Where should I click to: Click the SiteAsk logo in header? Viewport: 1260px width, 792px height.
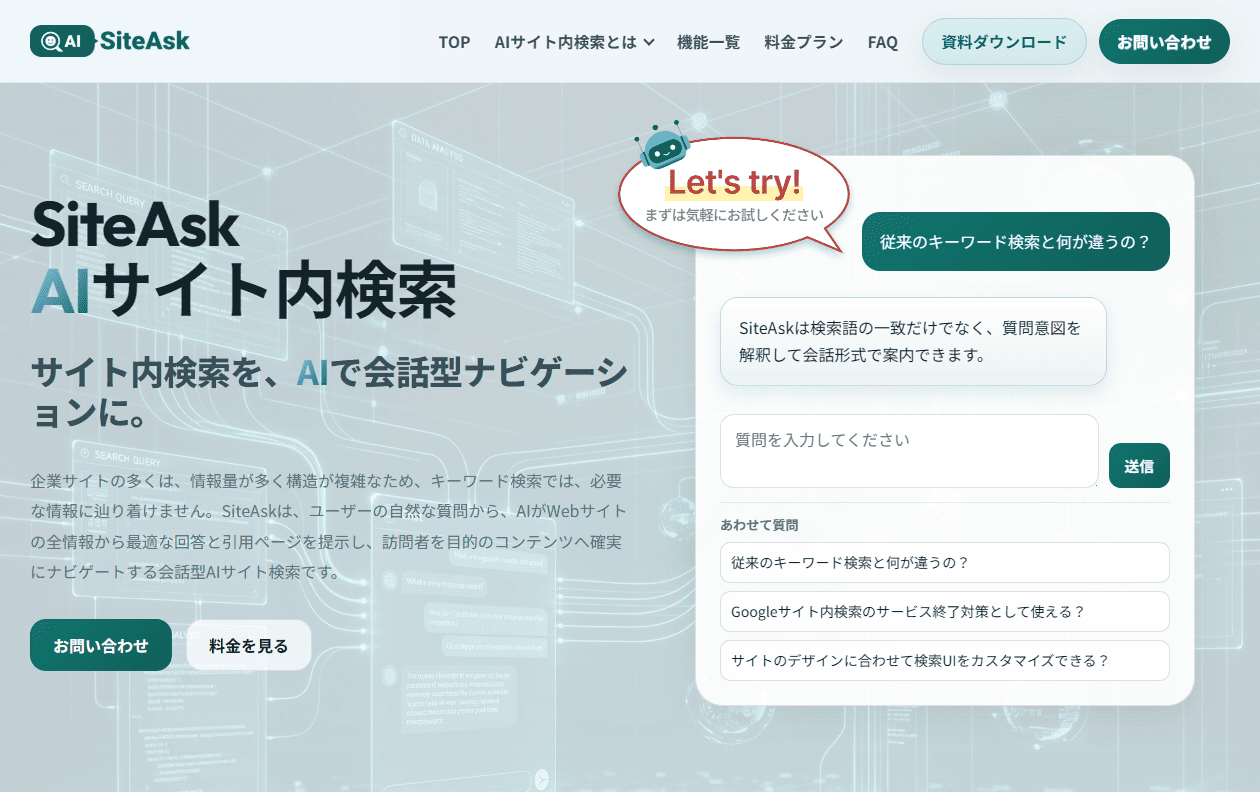point(110,41)
